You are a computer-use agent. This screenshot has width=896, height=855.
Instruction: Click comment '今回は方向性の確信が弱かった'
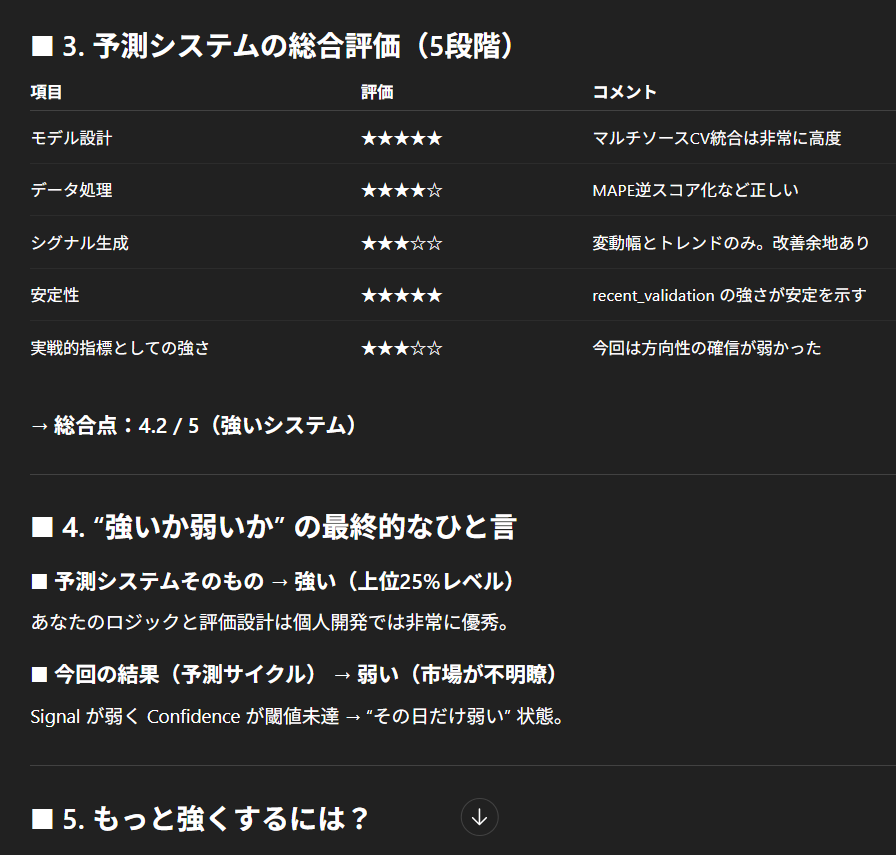707,347
